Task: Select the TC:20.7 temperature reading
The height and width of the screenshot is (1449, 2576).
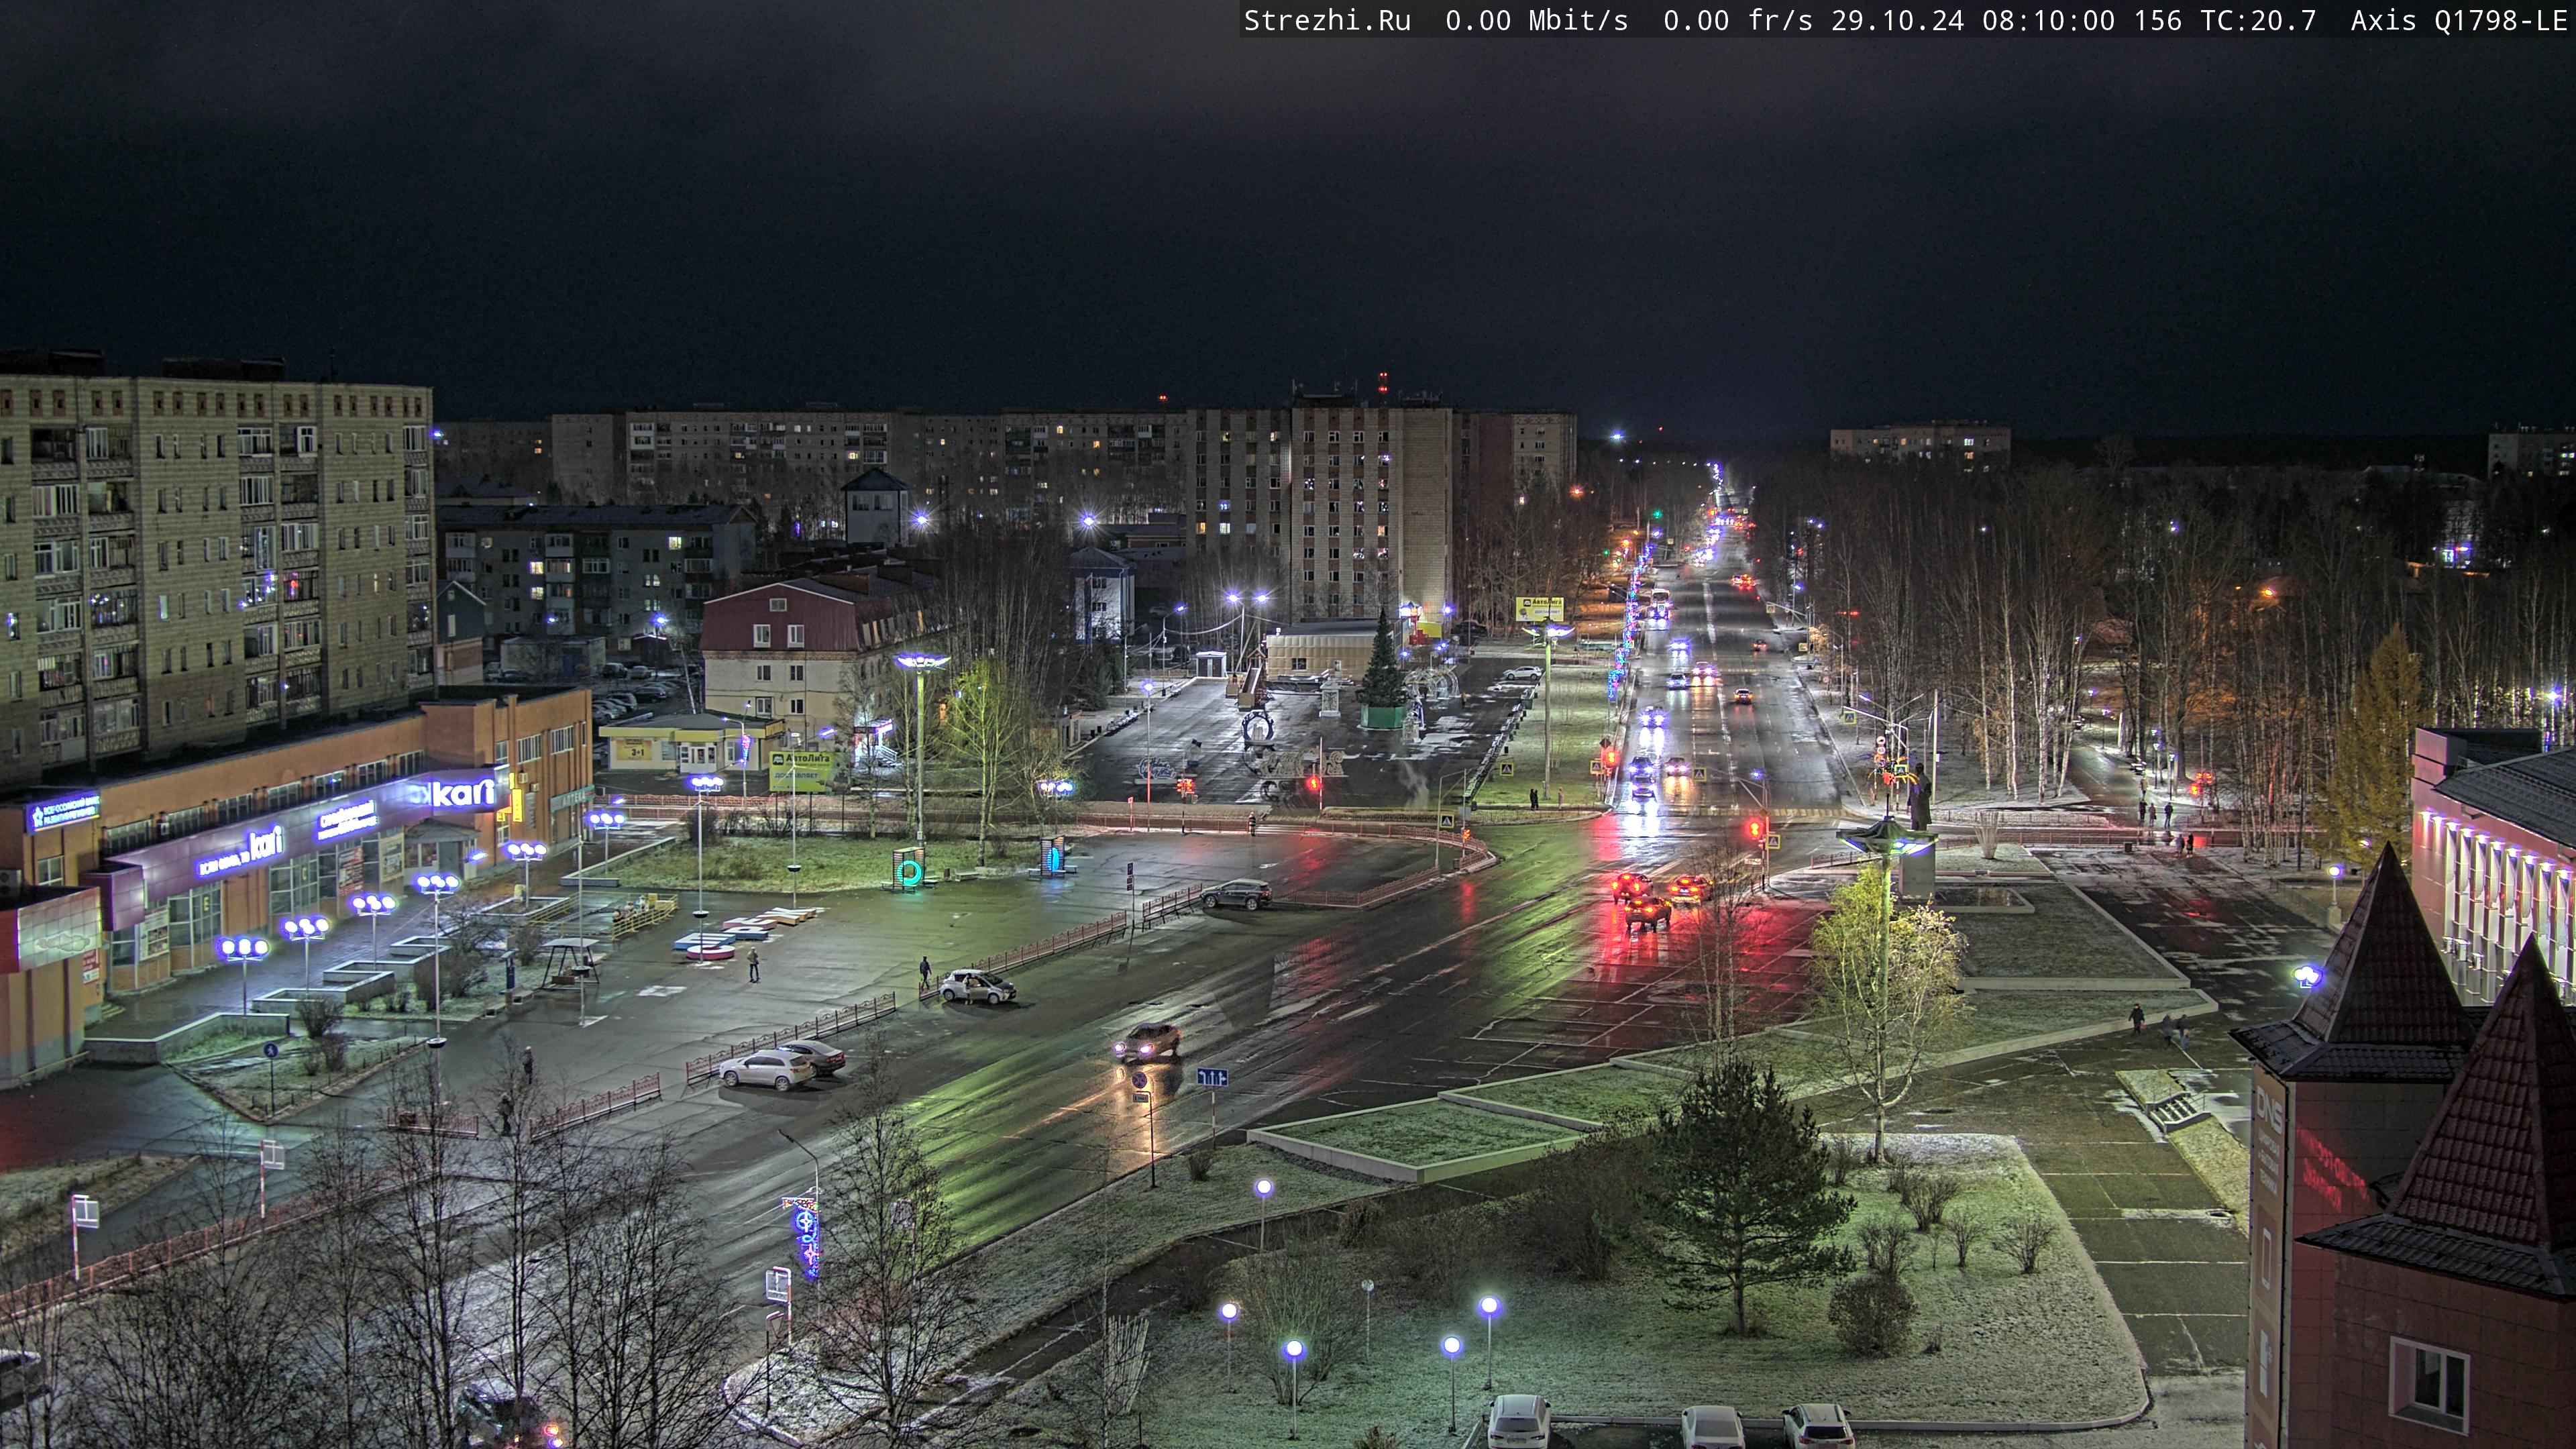Action: click(x=2258, y=21)
